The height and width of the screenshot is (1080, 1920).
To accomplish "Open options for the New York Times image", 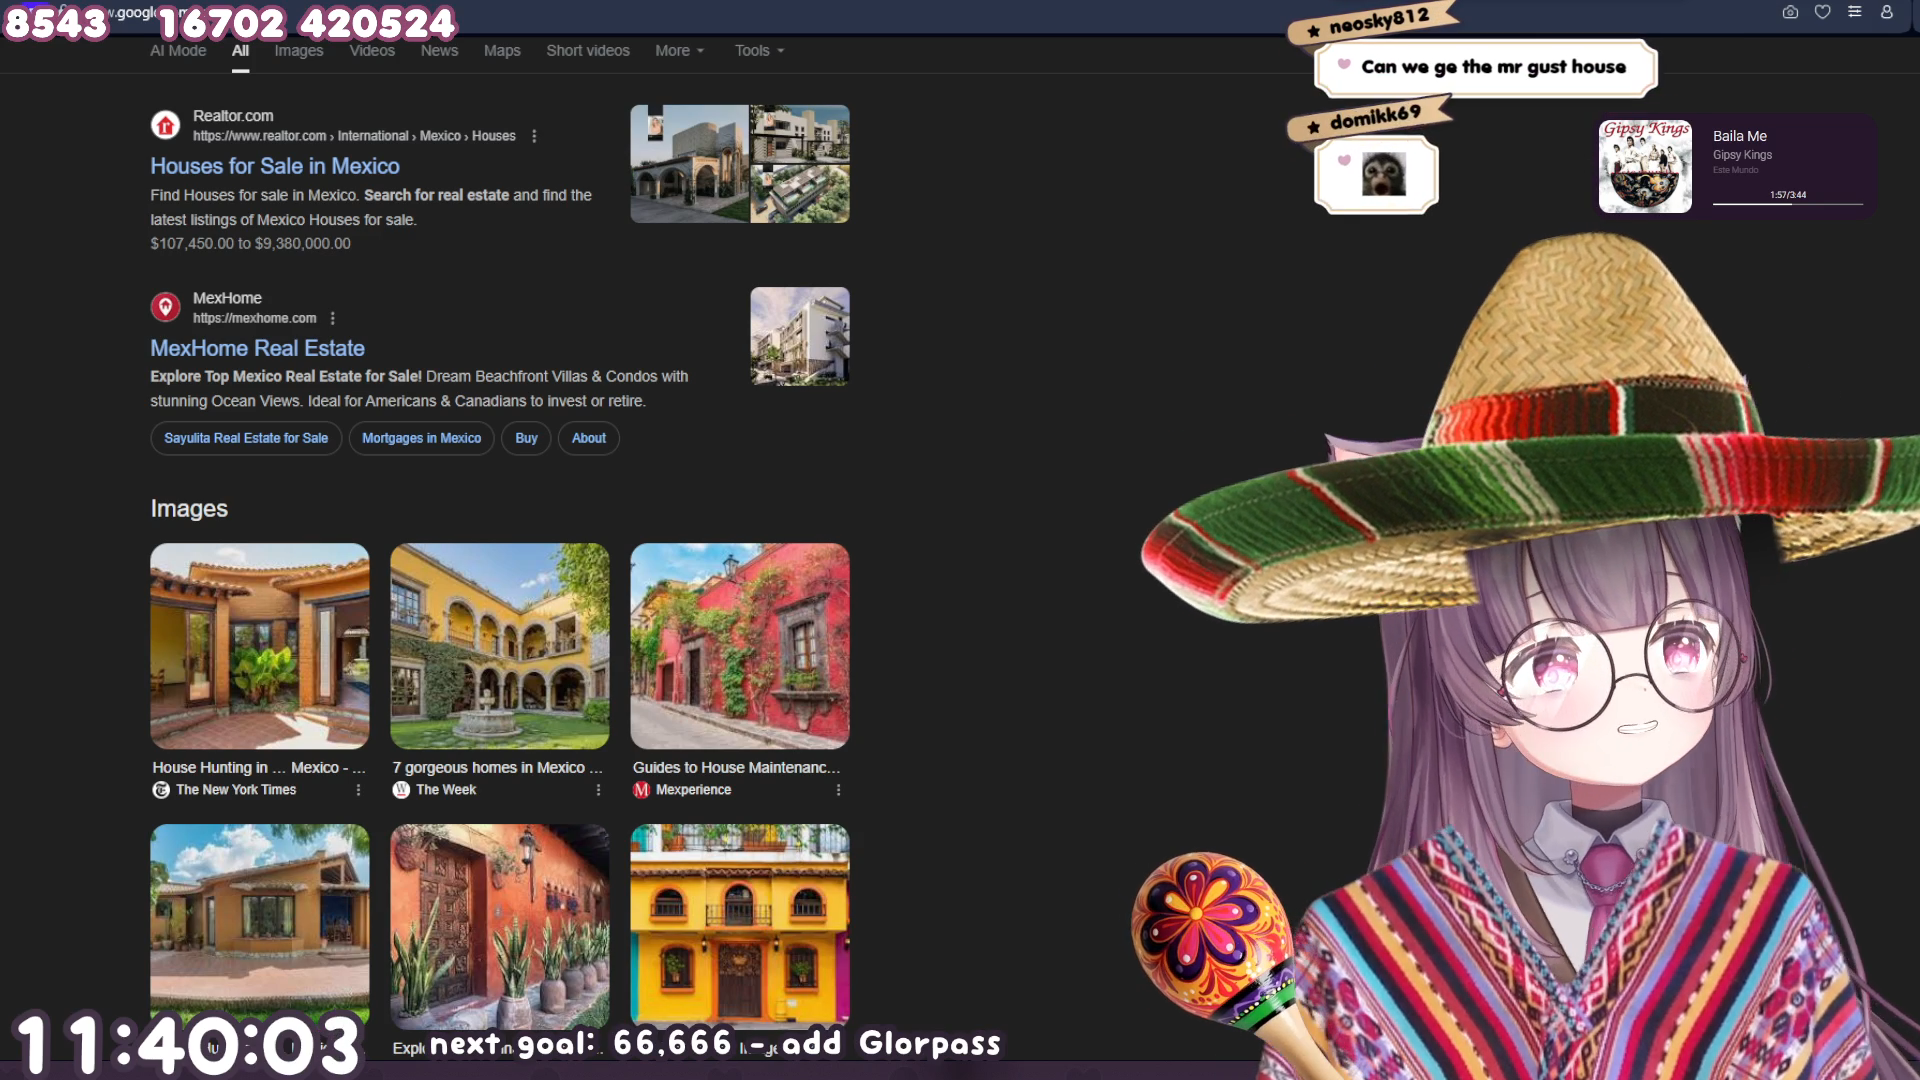I will click(358, 790).
